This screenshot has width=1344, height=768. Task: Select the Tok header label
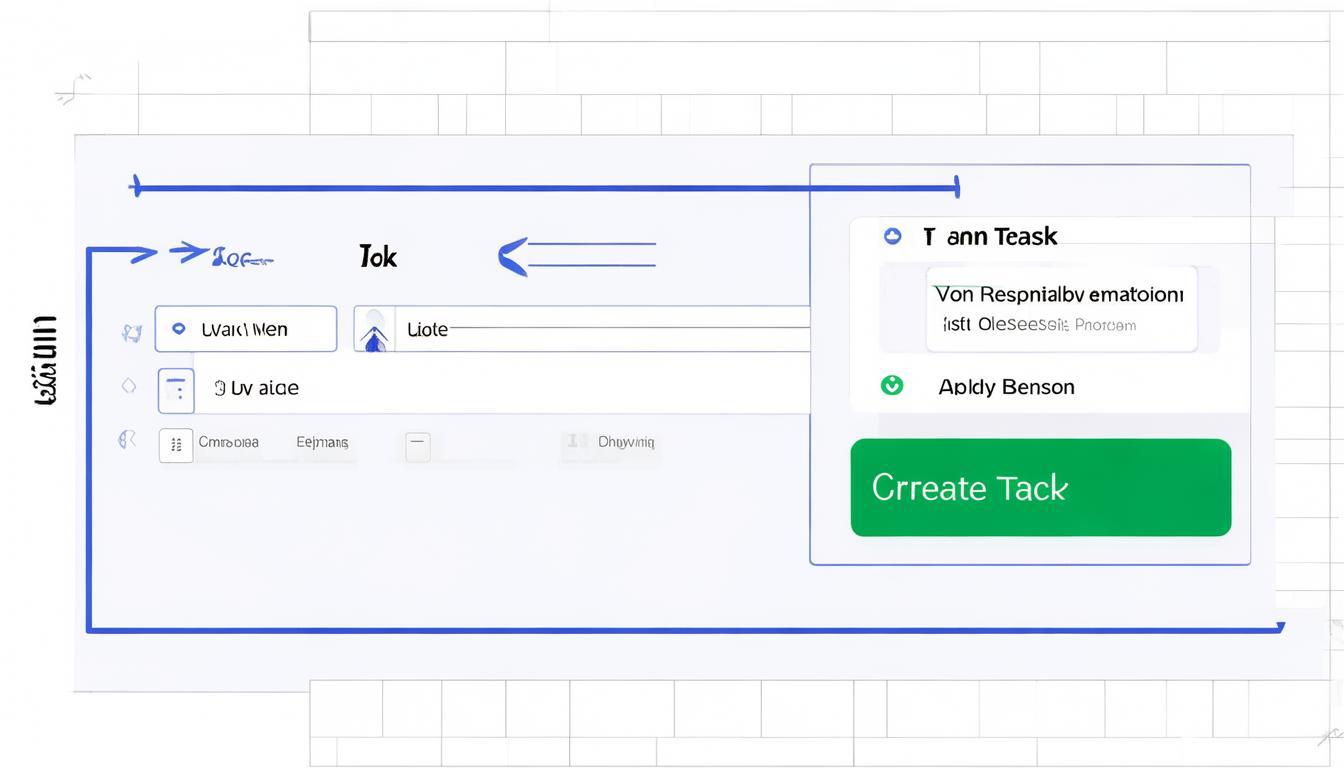point(378,257)
